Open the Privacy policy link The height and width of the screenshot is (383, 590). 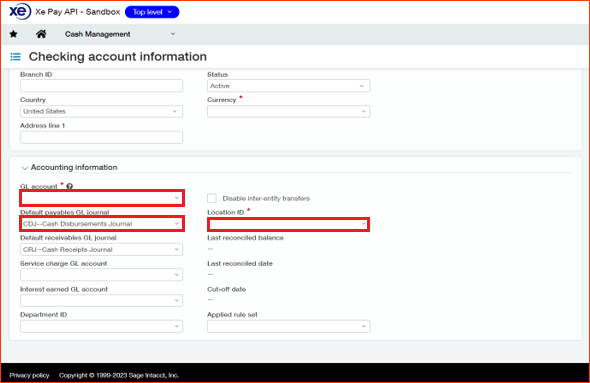pyautogui.click(x=29, y=375)
